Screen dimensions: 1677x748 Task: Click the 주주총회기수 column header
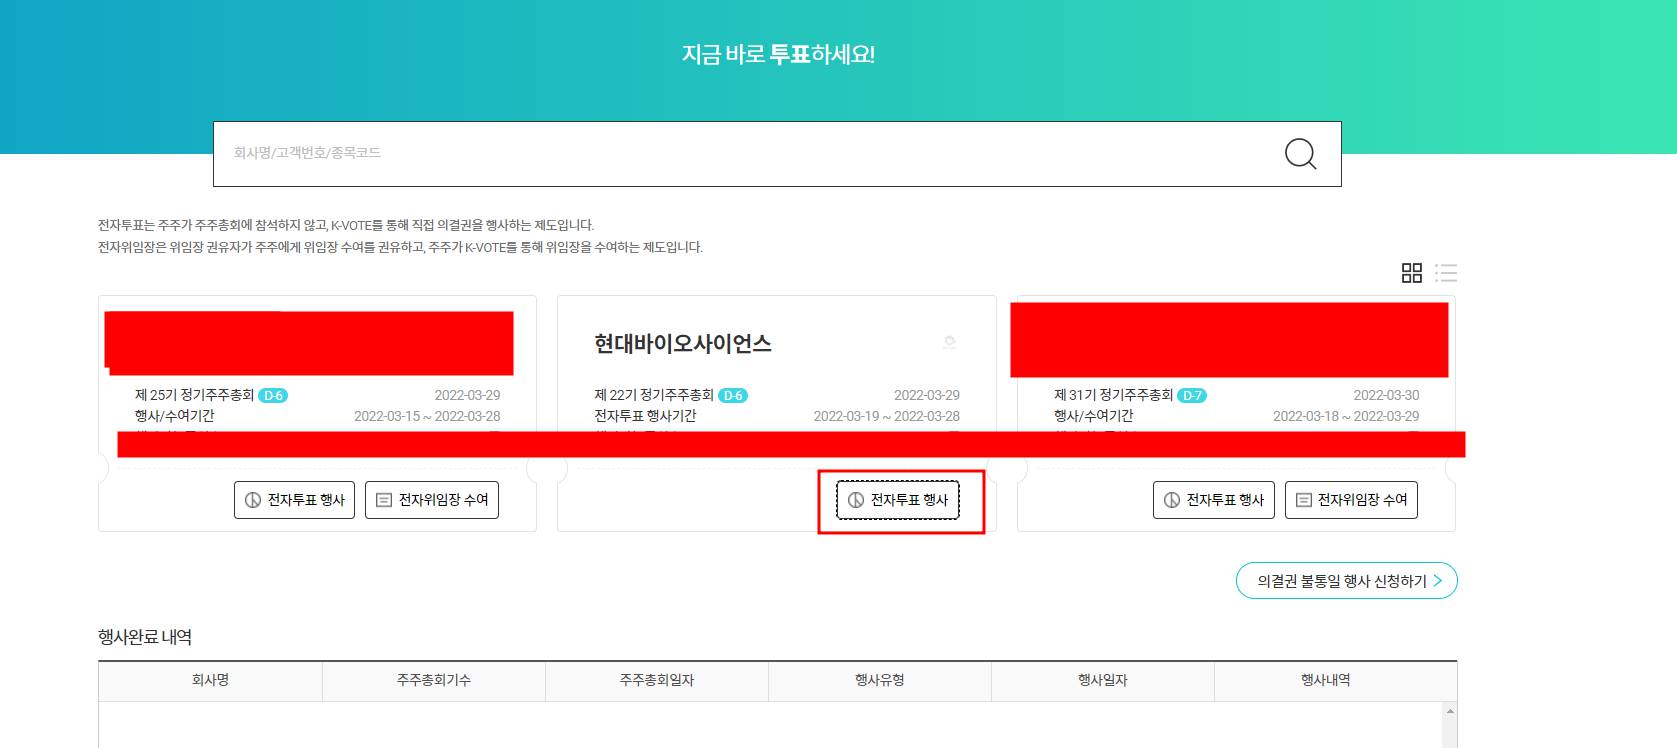[x=434, y=680]
